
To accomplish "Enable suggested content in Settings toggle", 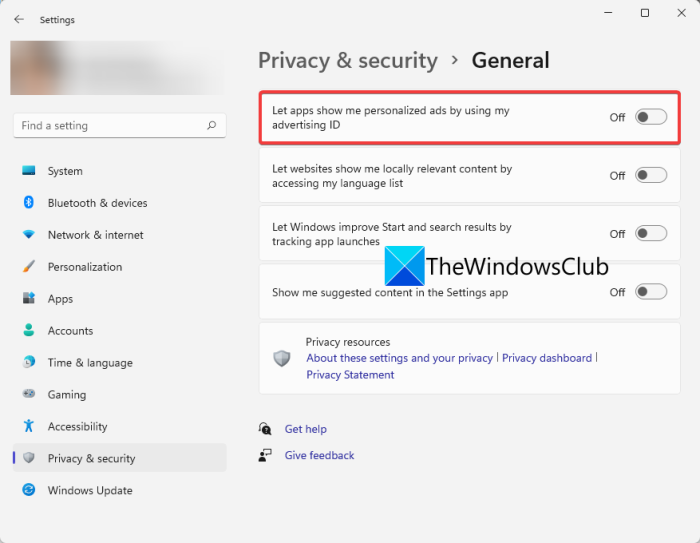I will (x=651, y=292).
